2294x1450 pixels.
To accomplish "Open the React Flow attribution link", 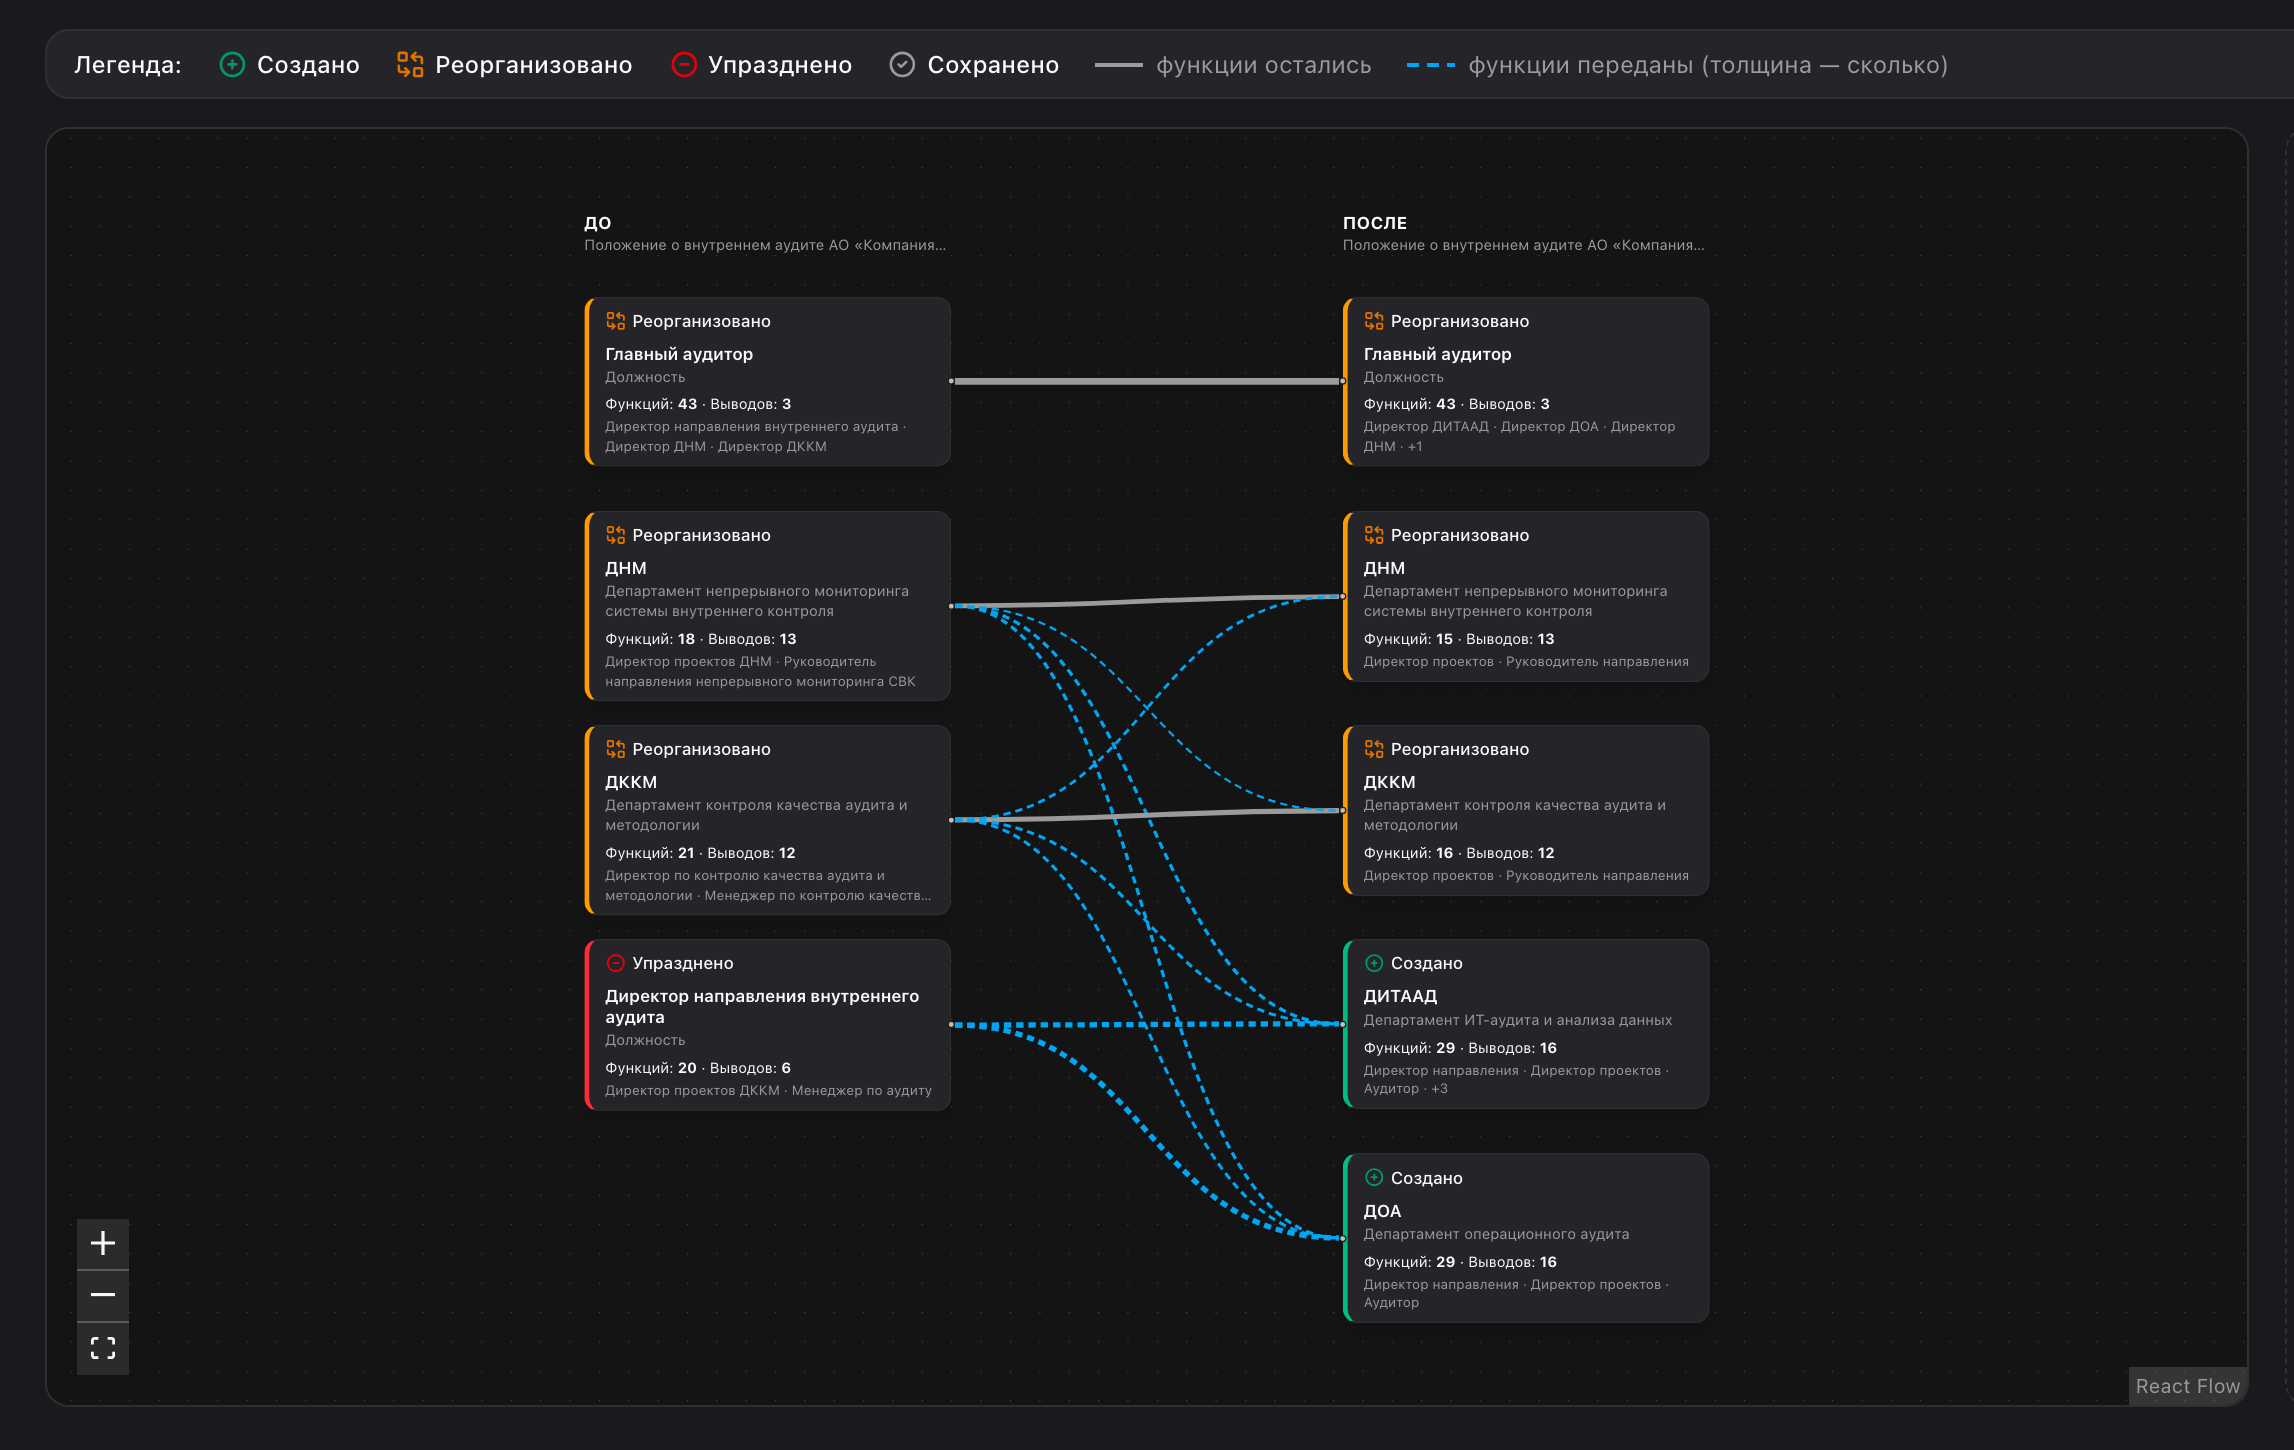I will (x=2187, y=1386).
